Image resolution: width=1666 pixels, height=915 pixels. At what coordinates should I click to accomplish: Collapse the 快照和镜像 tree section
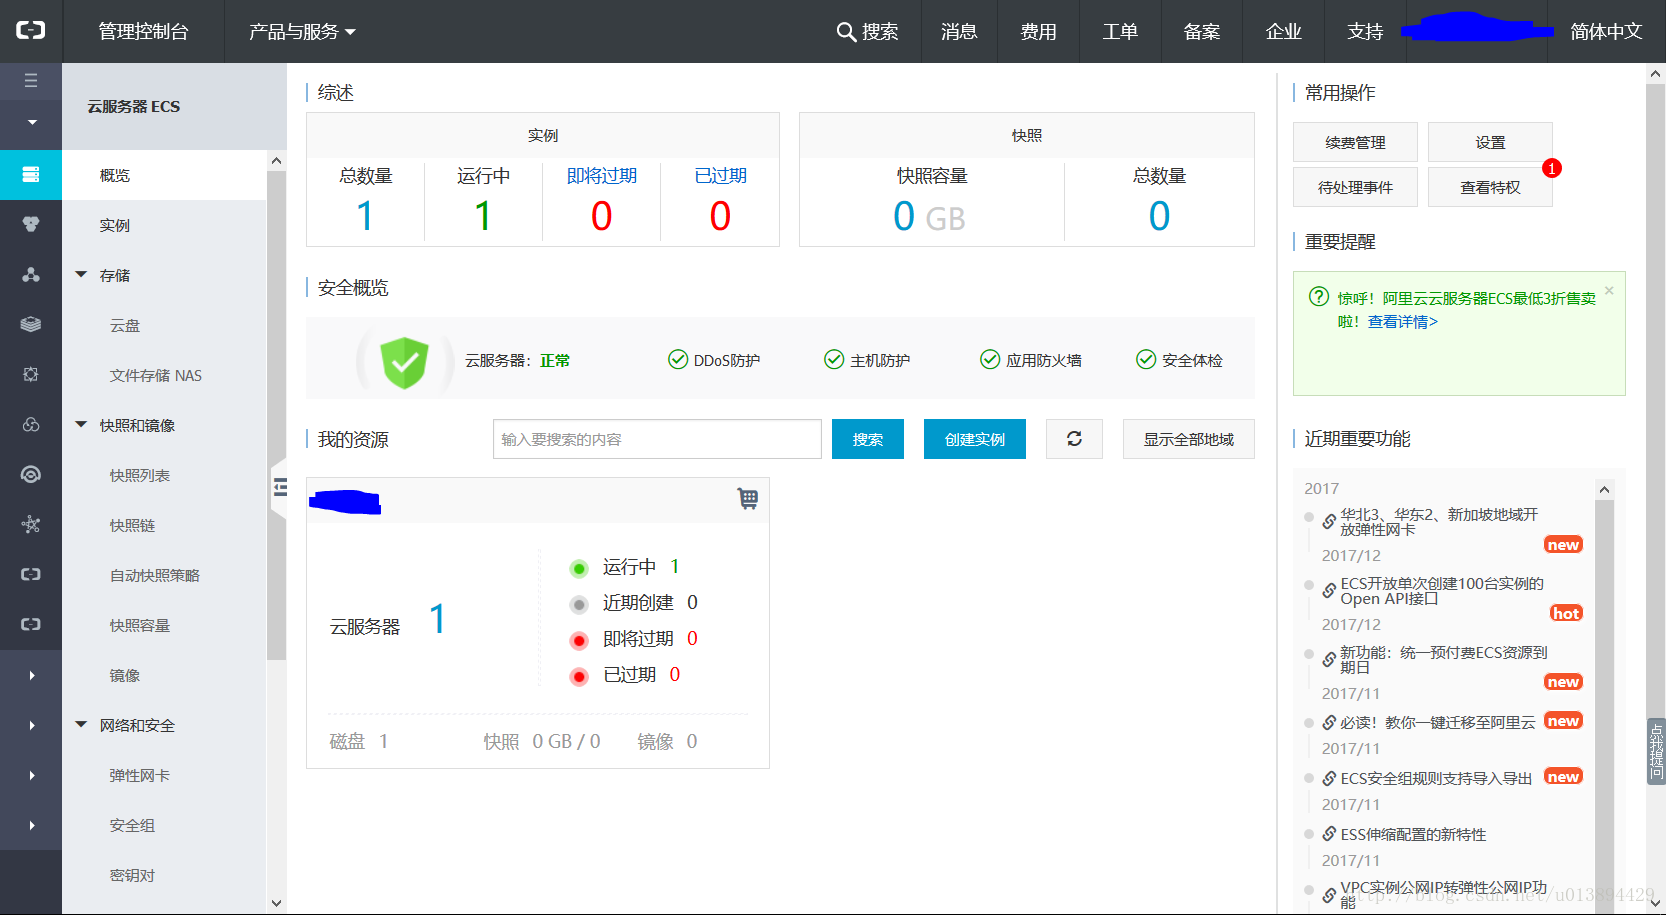pyautogui.click(x=81, y=424)
